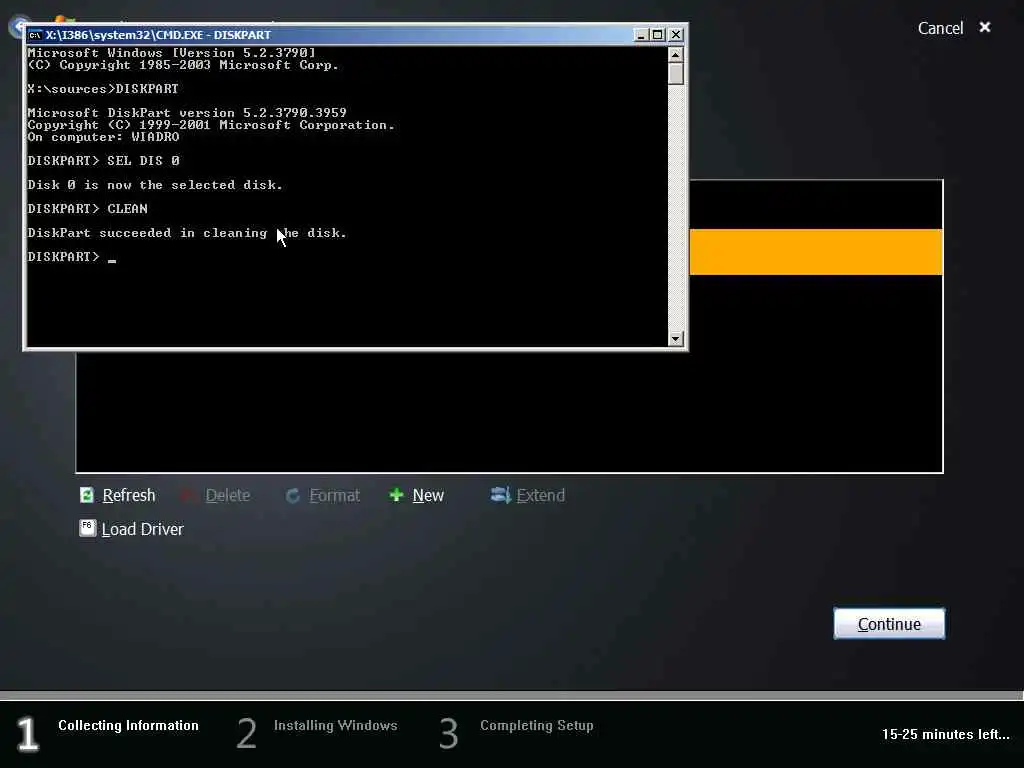Click the 'X:\sources>DISKPART' line
1024x768 pixels.
103,89
